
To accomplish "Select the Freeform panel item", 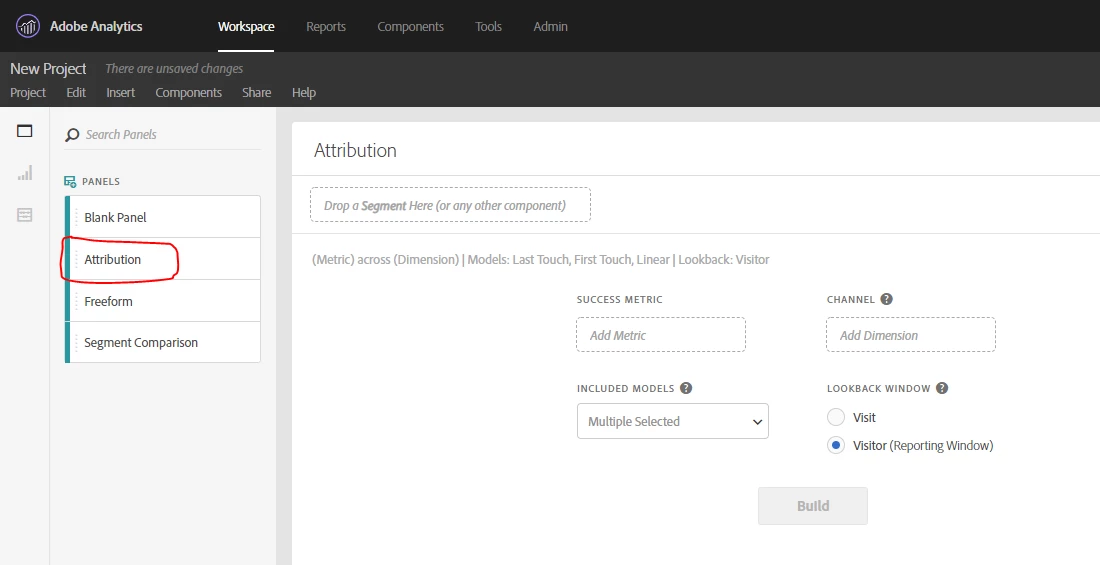I will click(x=163, y=301).
